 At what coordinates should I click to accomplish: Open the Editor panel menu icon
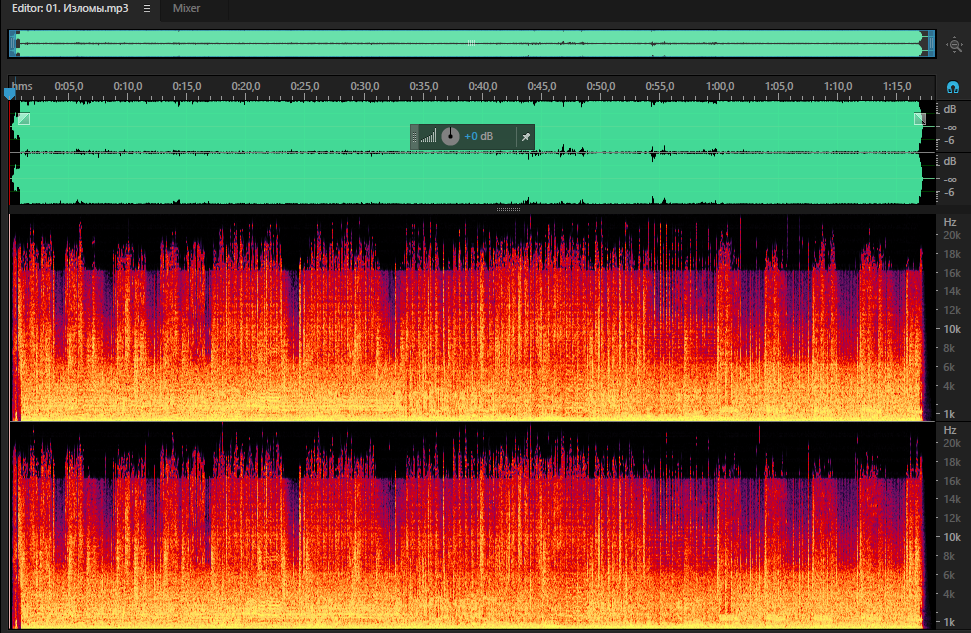[x=147, y=9]
